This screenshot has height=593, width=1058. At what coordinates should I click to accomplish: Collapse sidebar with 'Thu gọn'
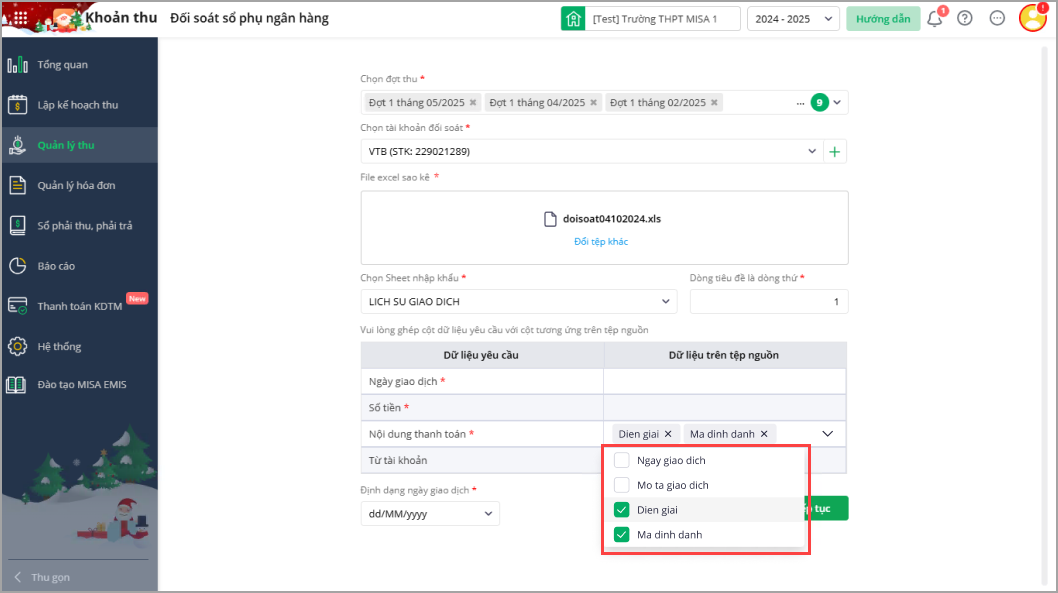[50, 577]
